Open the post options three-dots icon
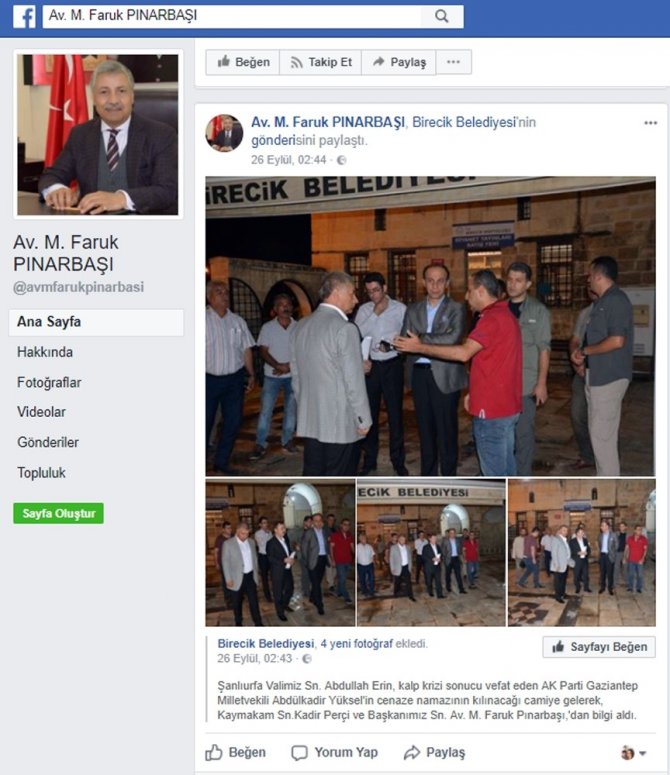This screenshot has height=775, width=670. (x=650, y=123)
